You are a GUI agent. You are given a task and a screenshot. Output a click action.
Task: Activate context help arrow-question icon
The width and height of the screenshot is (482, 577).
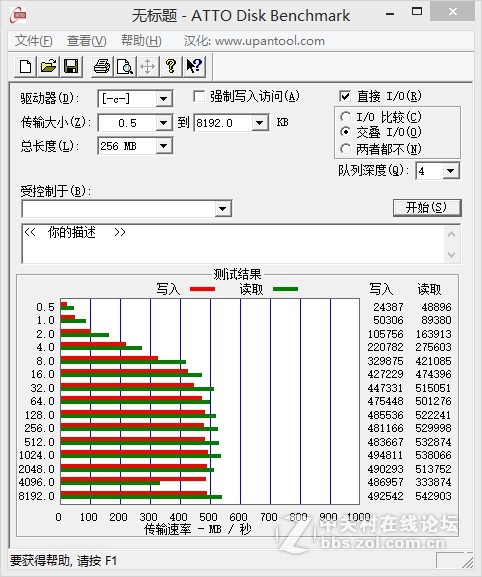tap(194, 66)
